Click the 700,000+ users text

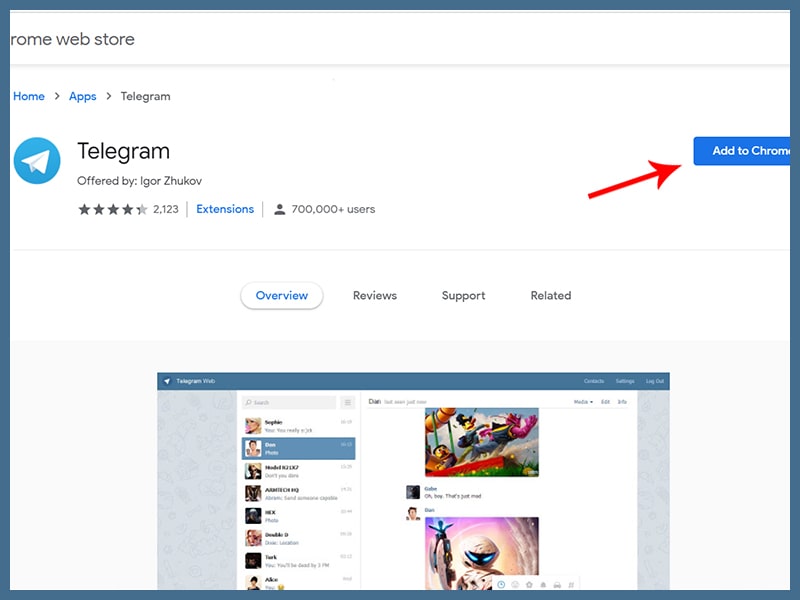[x=333, y=209]
